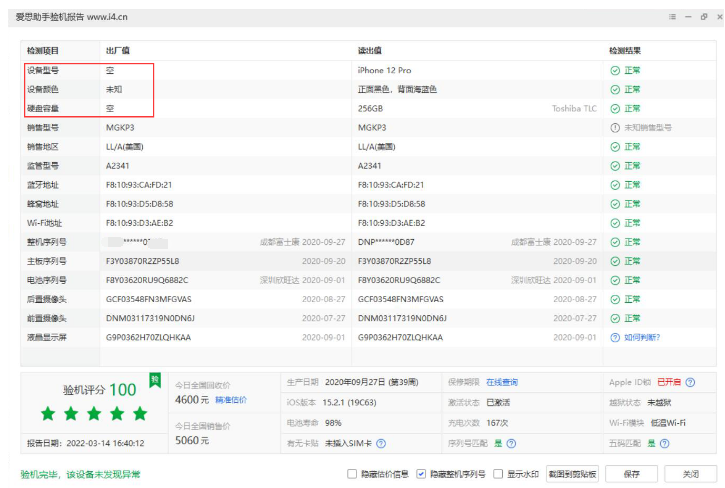The image size is (725, 488).
Task: Select factory battery serial F8Y03620RU9Q6882C
Action: click(147, 280)
